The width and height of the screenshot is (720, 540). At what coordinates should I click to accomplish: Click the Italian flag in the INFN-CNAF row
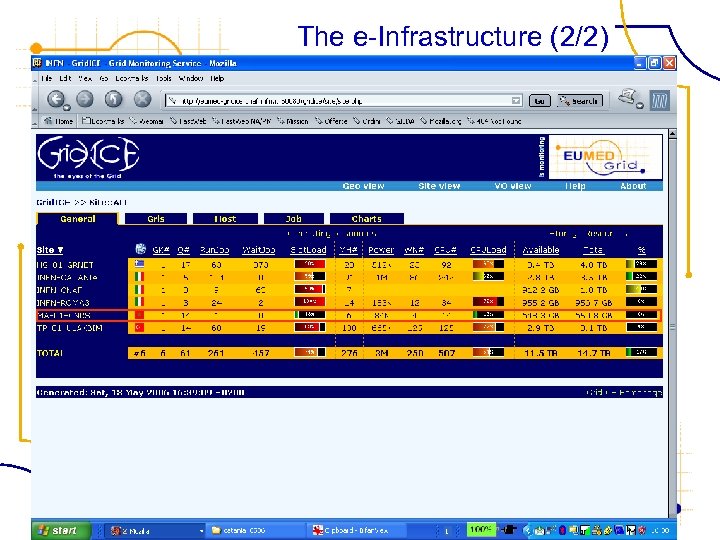[139, 290]
